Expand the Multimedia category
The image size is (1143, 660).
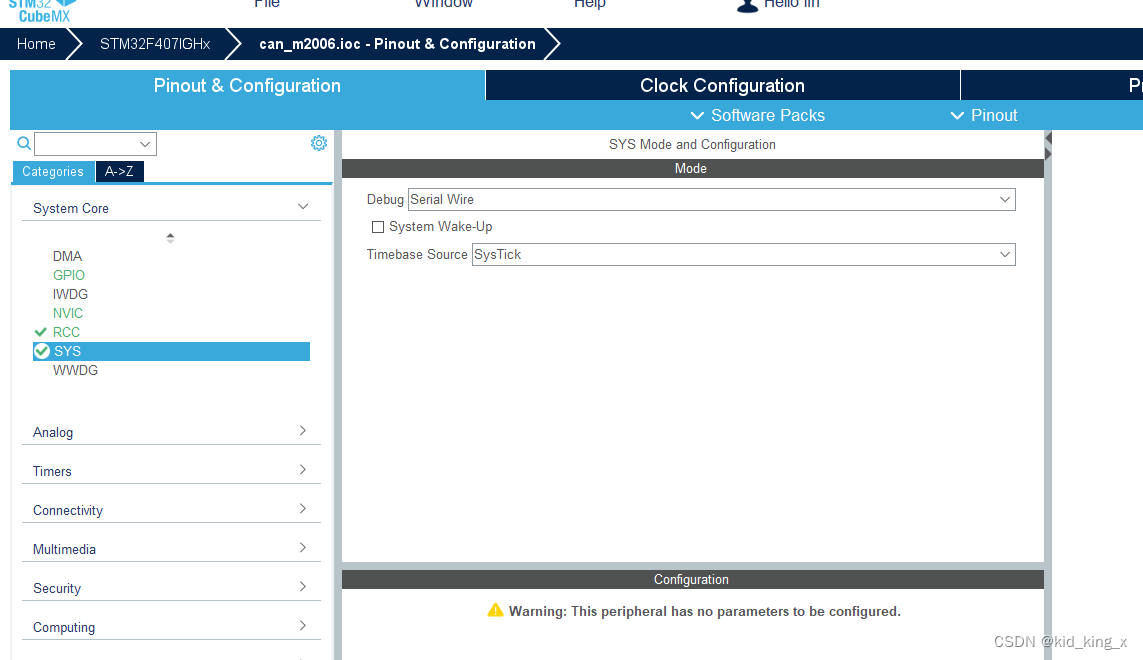[171, 549]
